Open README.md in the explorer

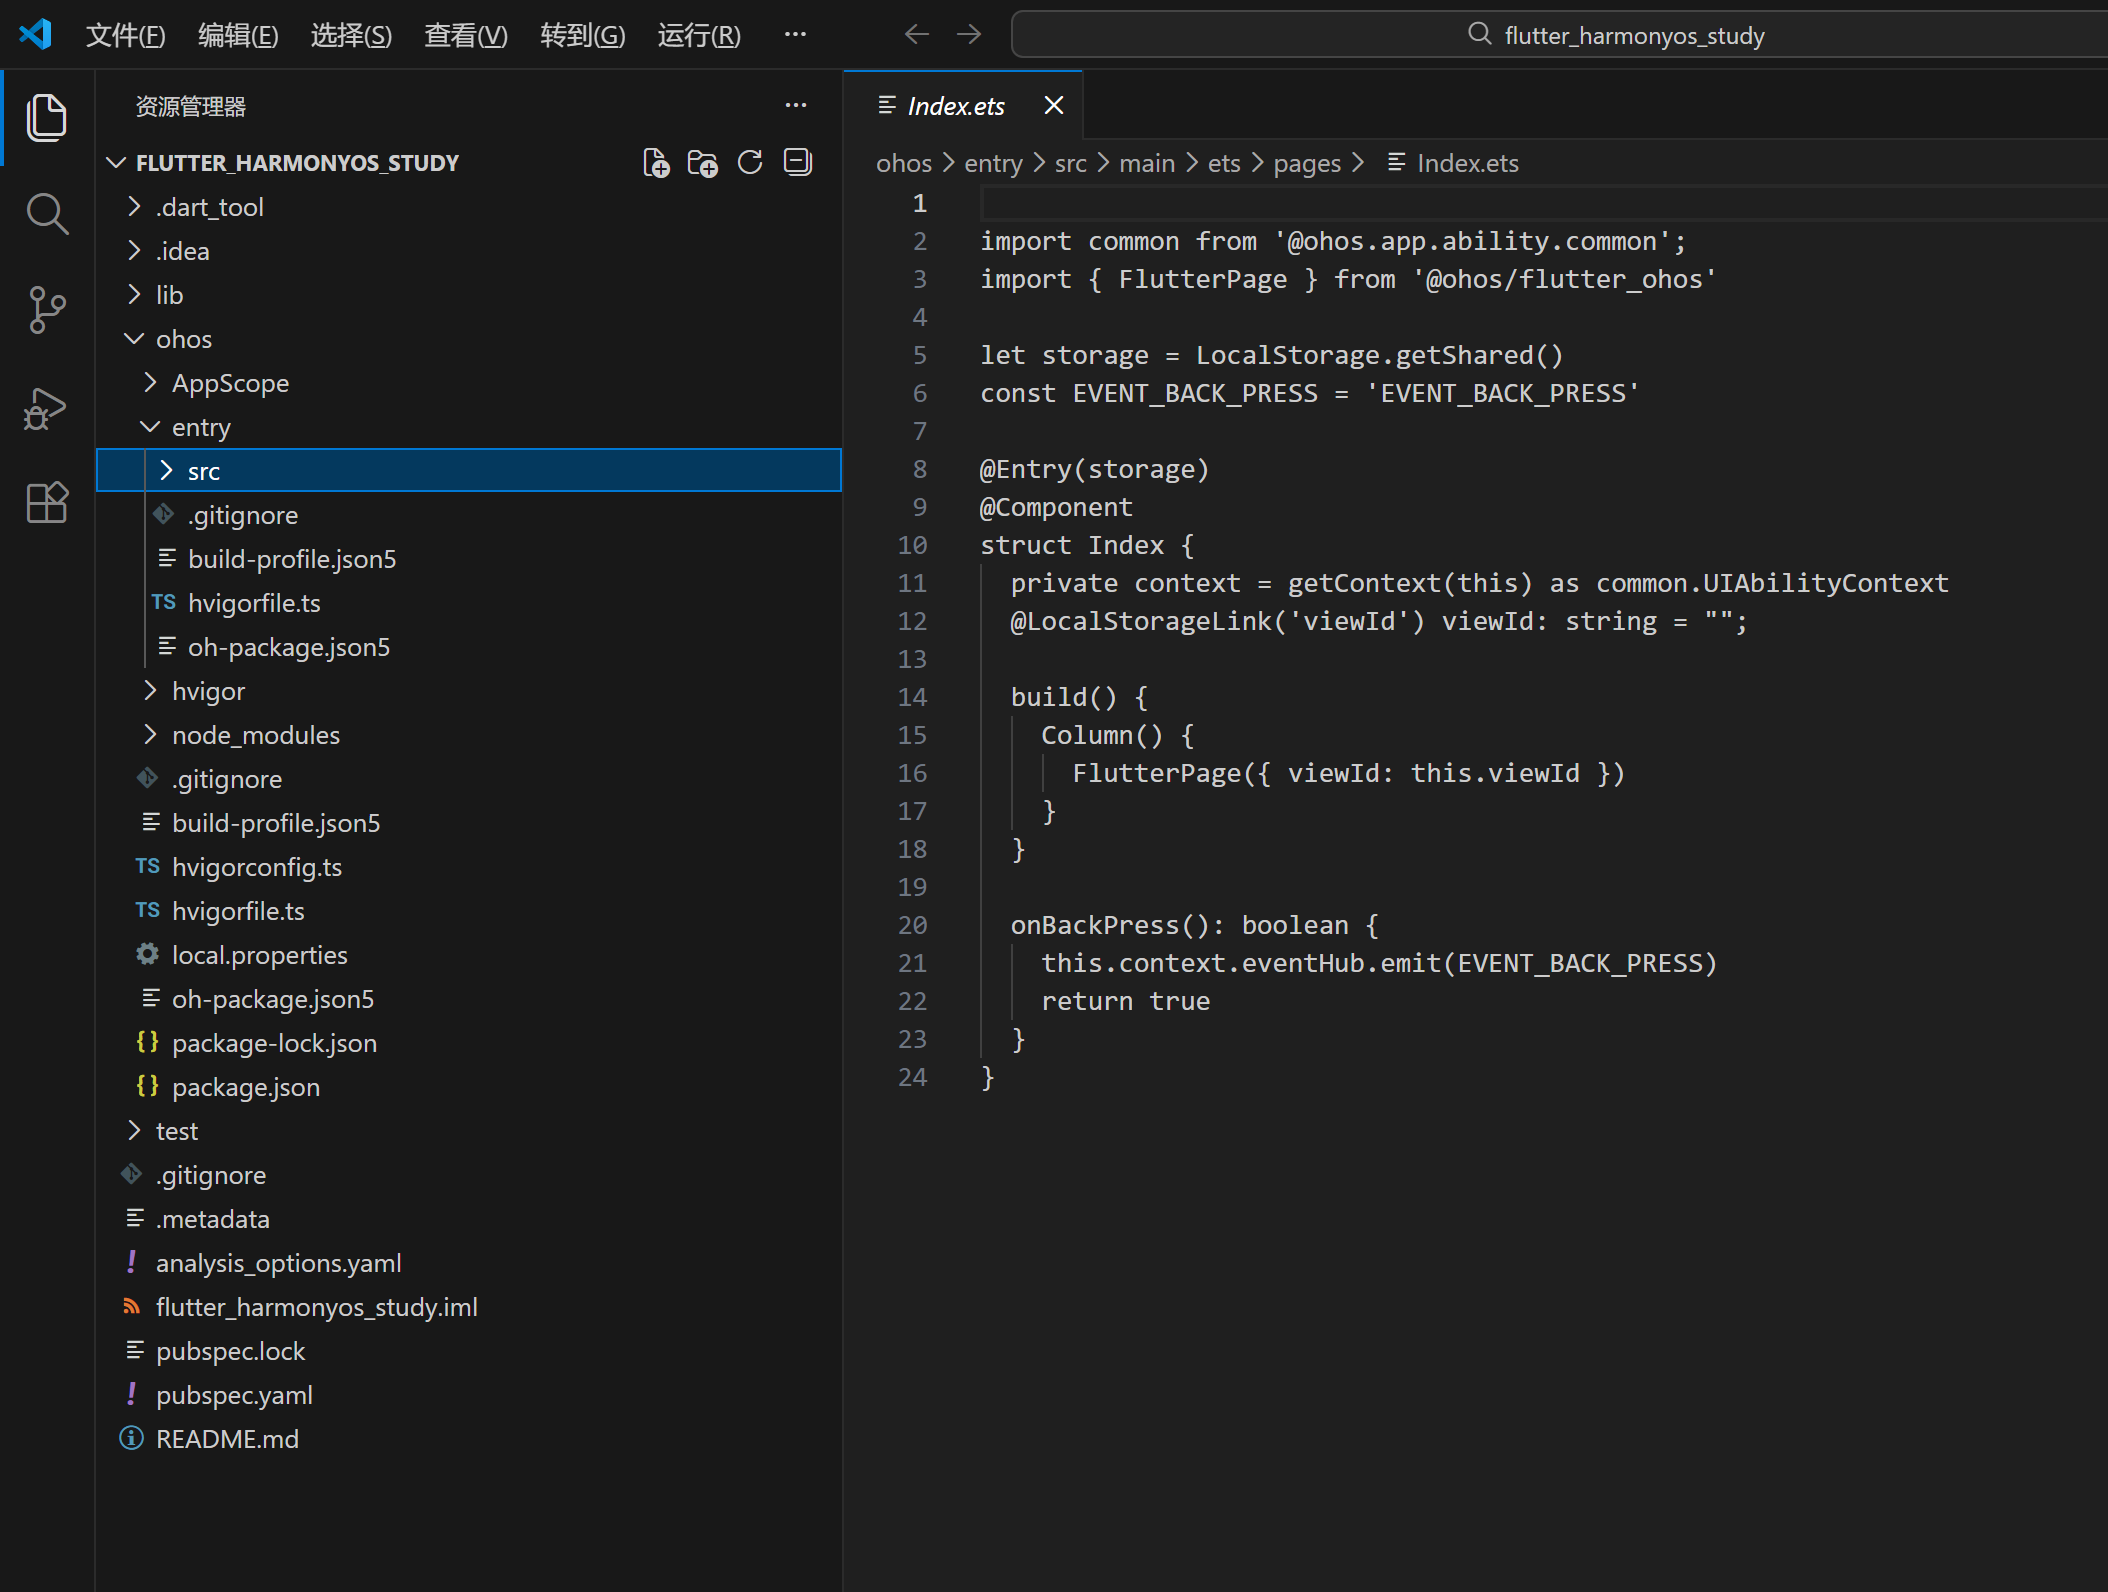click(227, 1439)
